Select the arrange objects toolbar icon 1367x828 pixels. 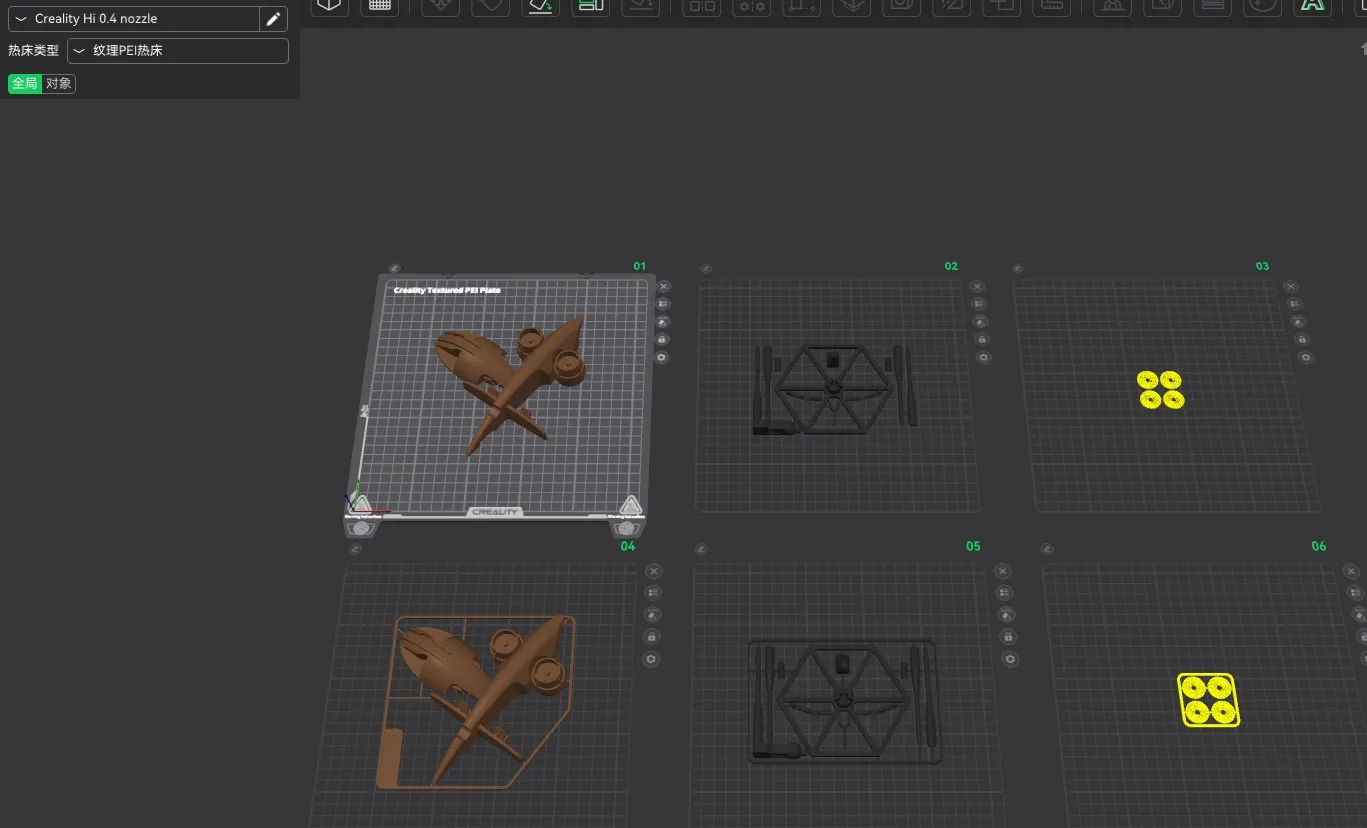coord(591,7)
